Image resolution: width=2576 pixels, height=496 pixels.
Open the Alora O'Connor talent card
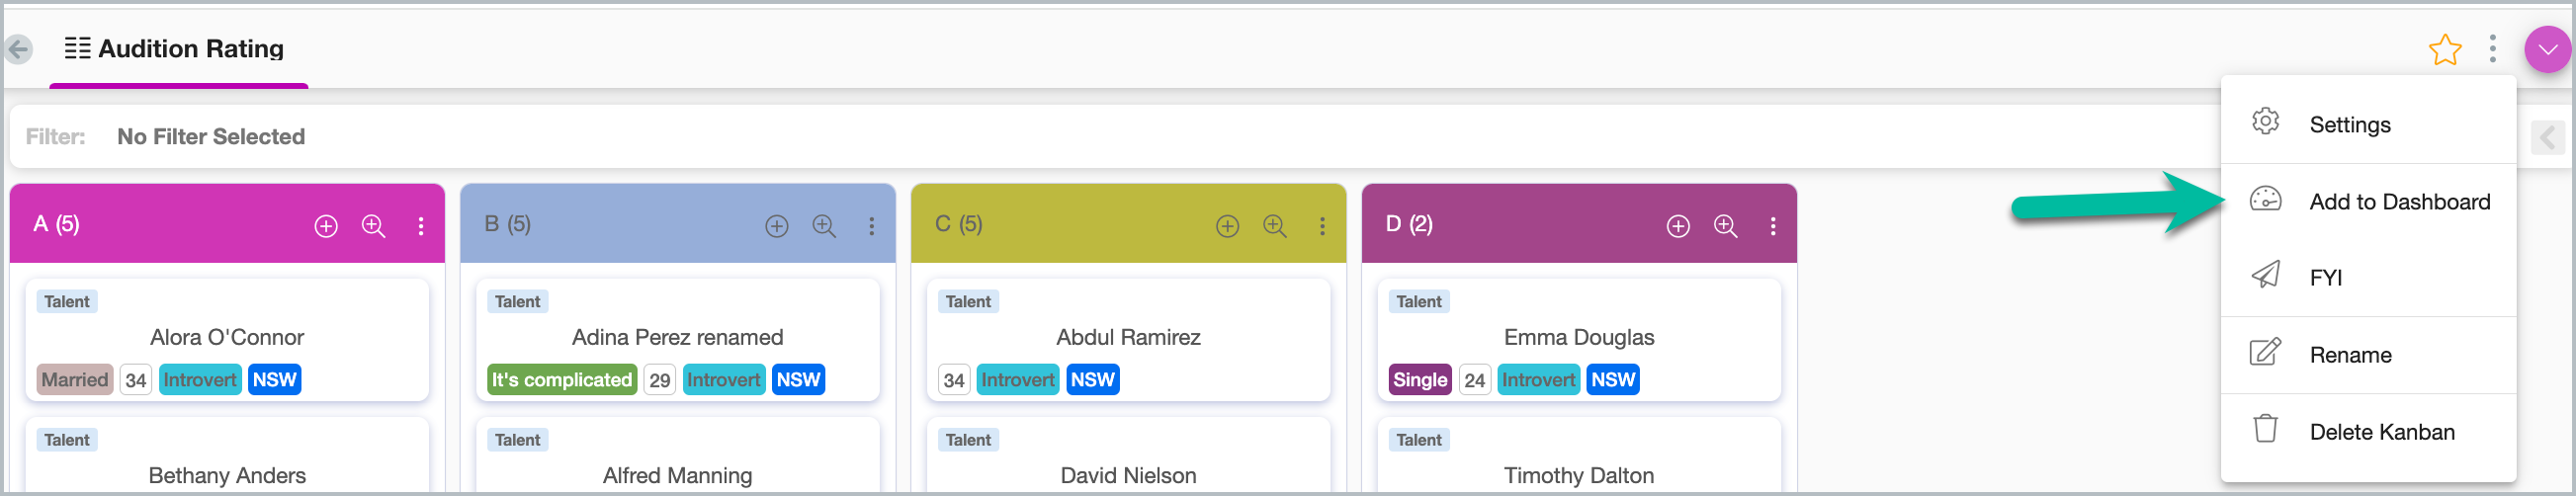tap(227, 338)
